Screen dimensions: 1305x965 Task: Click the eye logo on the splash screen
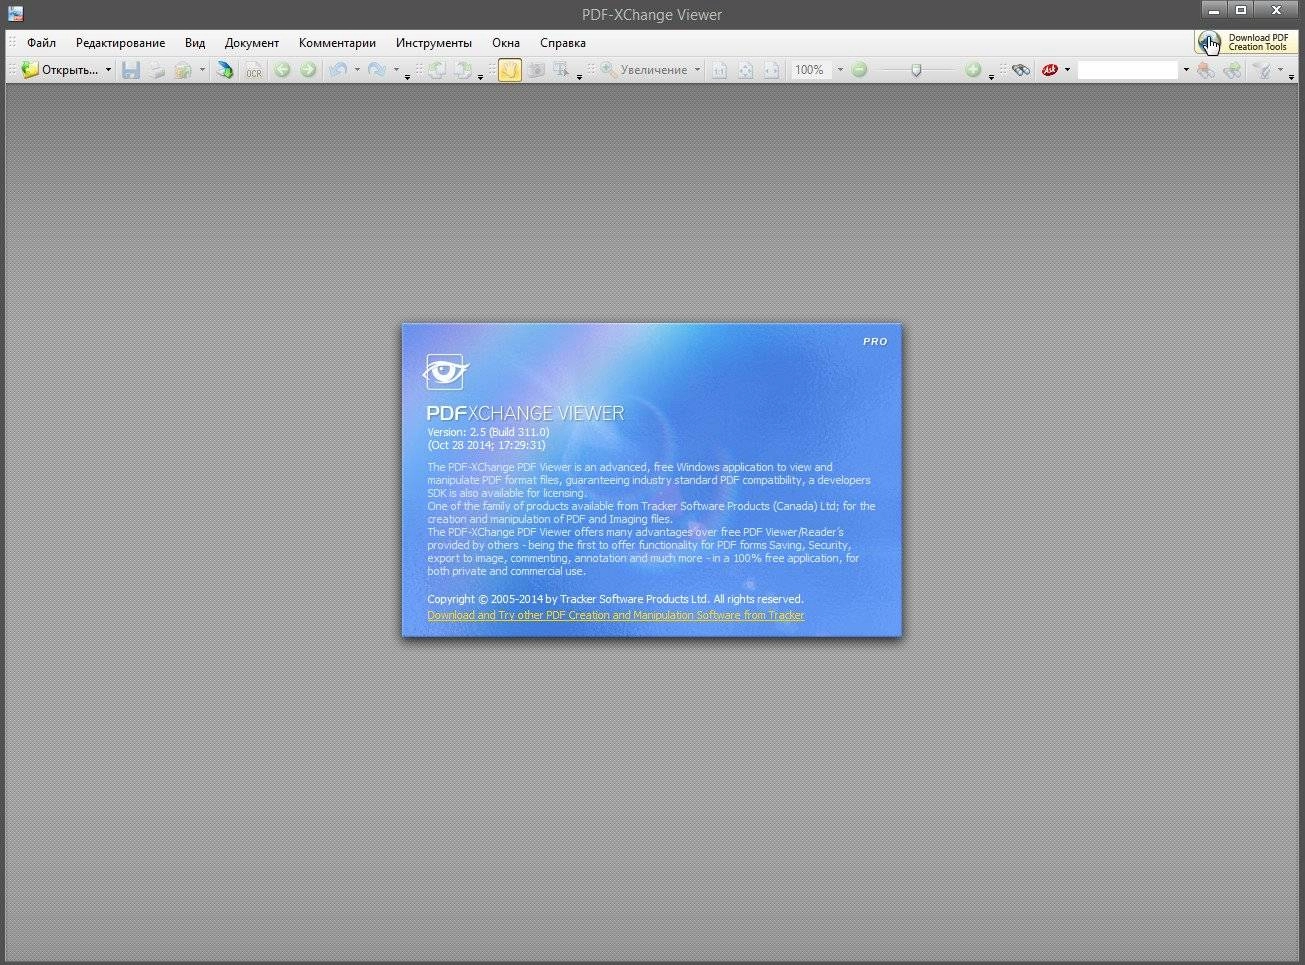pyautogui.click(x=445, y=372)
